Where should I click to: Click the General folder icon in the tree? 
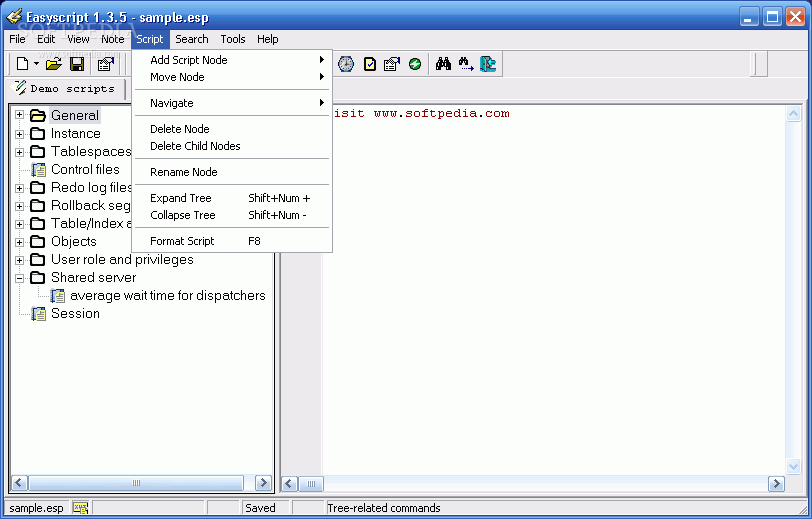coord(38,116)
